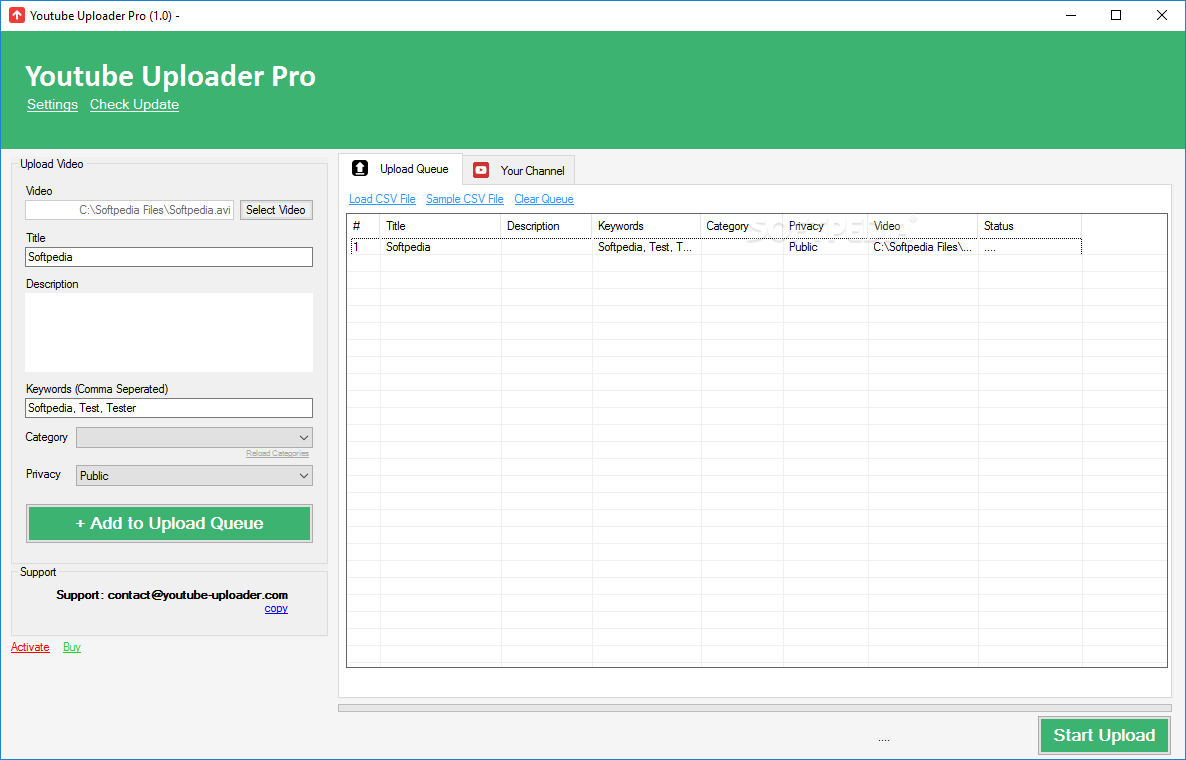Select queue row 1 titled Softpedia
This screenshot has width=1186, height=760.
point(716,247)
